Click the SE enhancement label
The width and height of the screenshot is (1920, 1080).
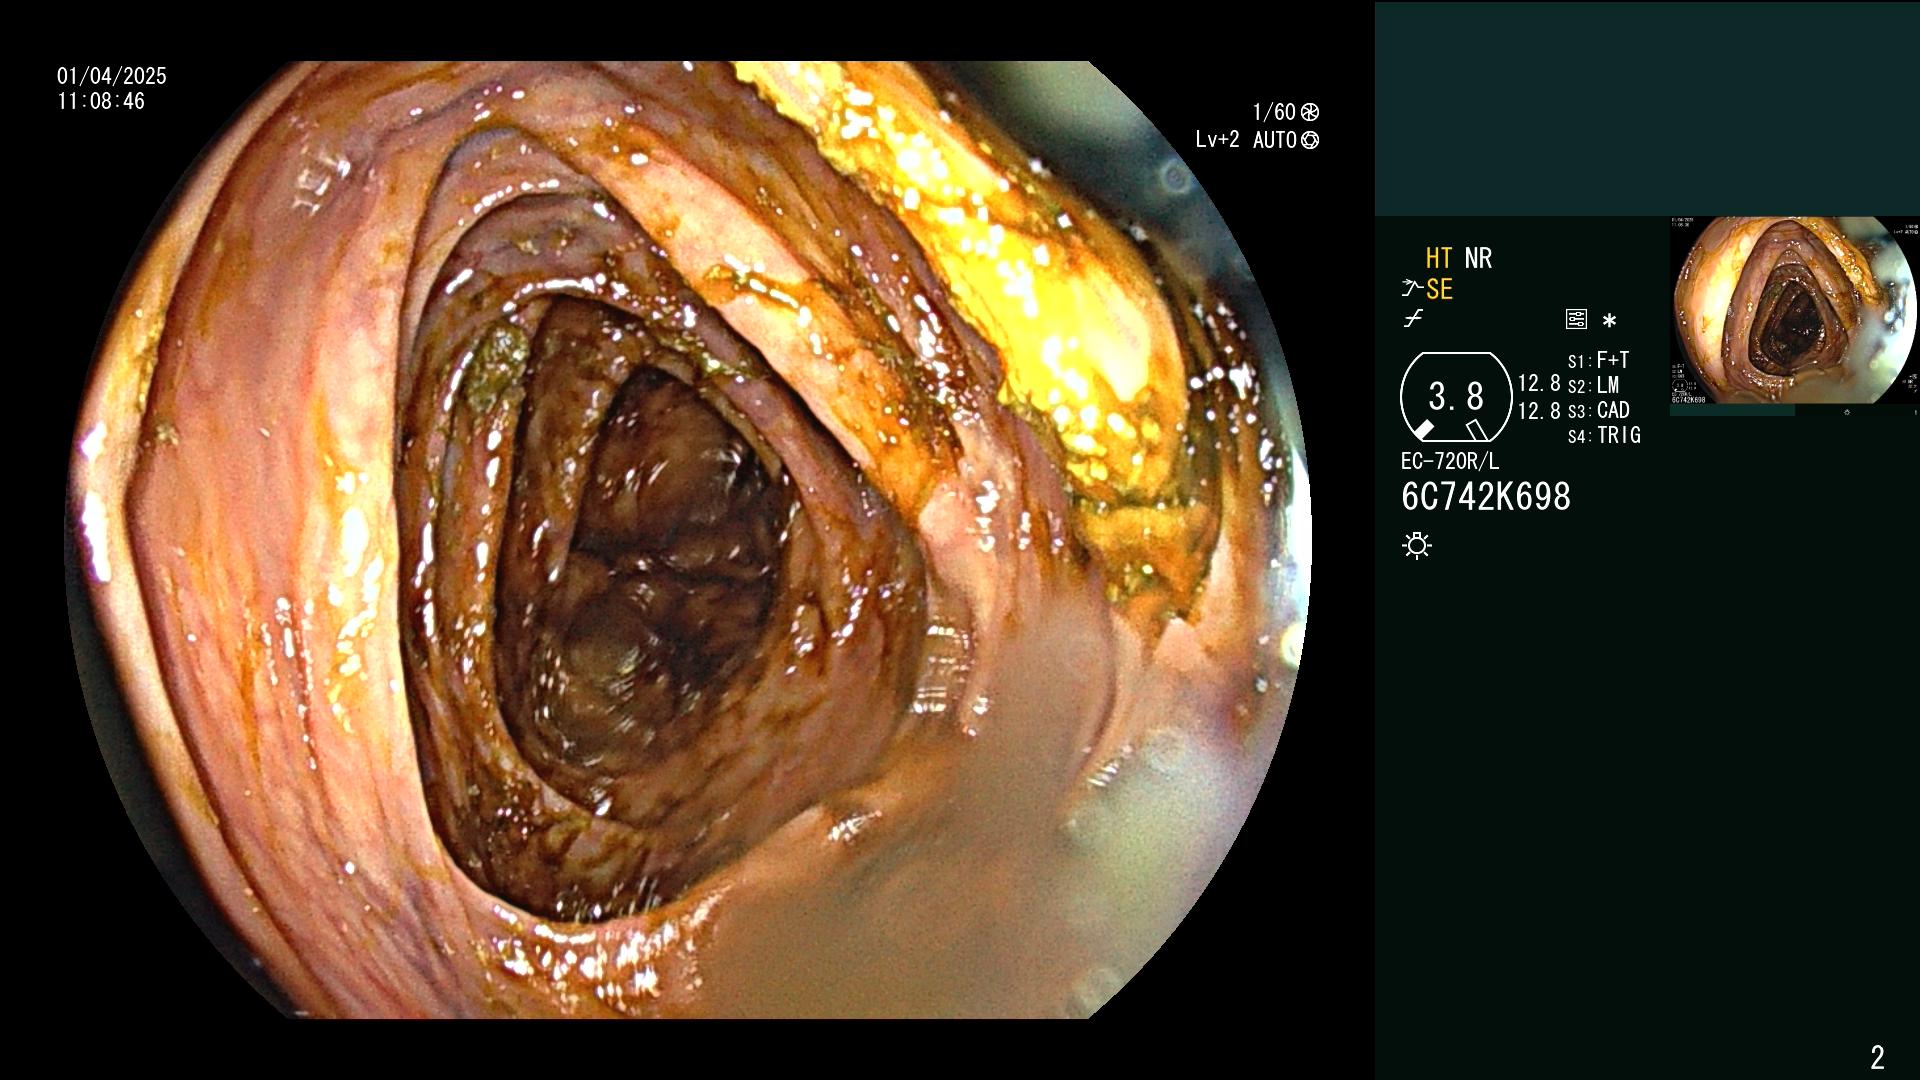tap(1439, 289)
